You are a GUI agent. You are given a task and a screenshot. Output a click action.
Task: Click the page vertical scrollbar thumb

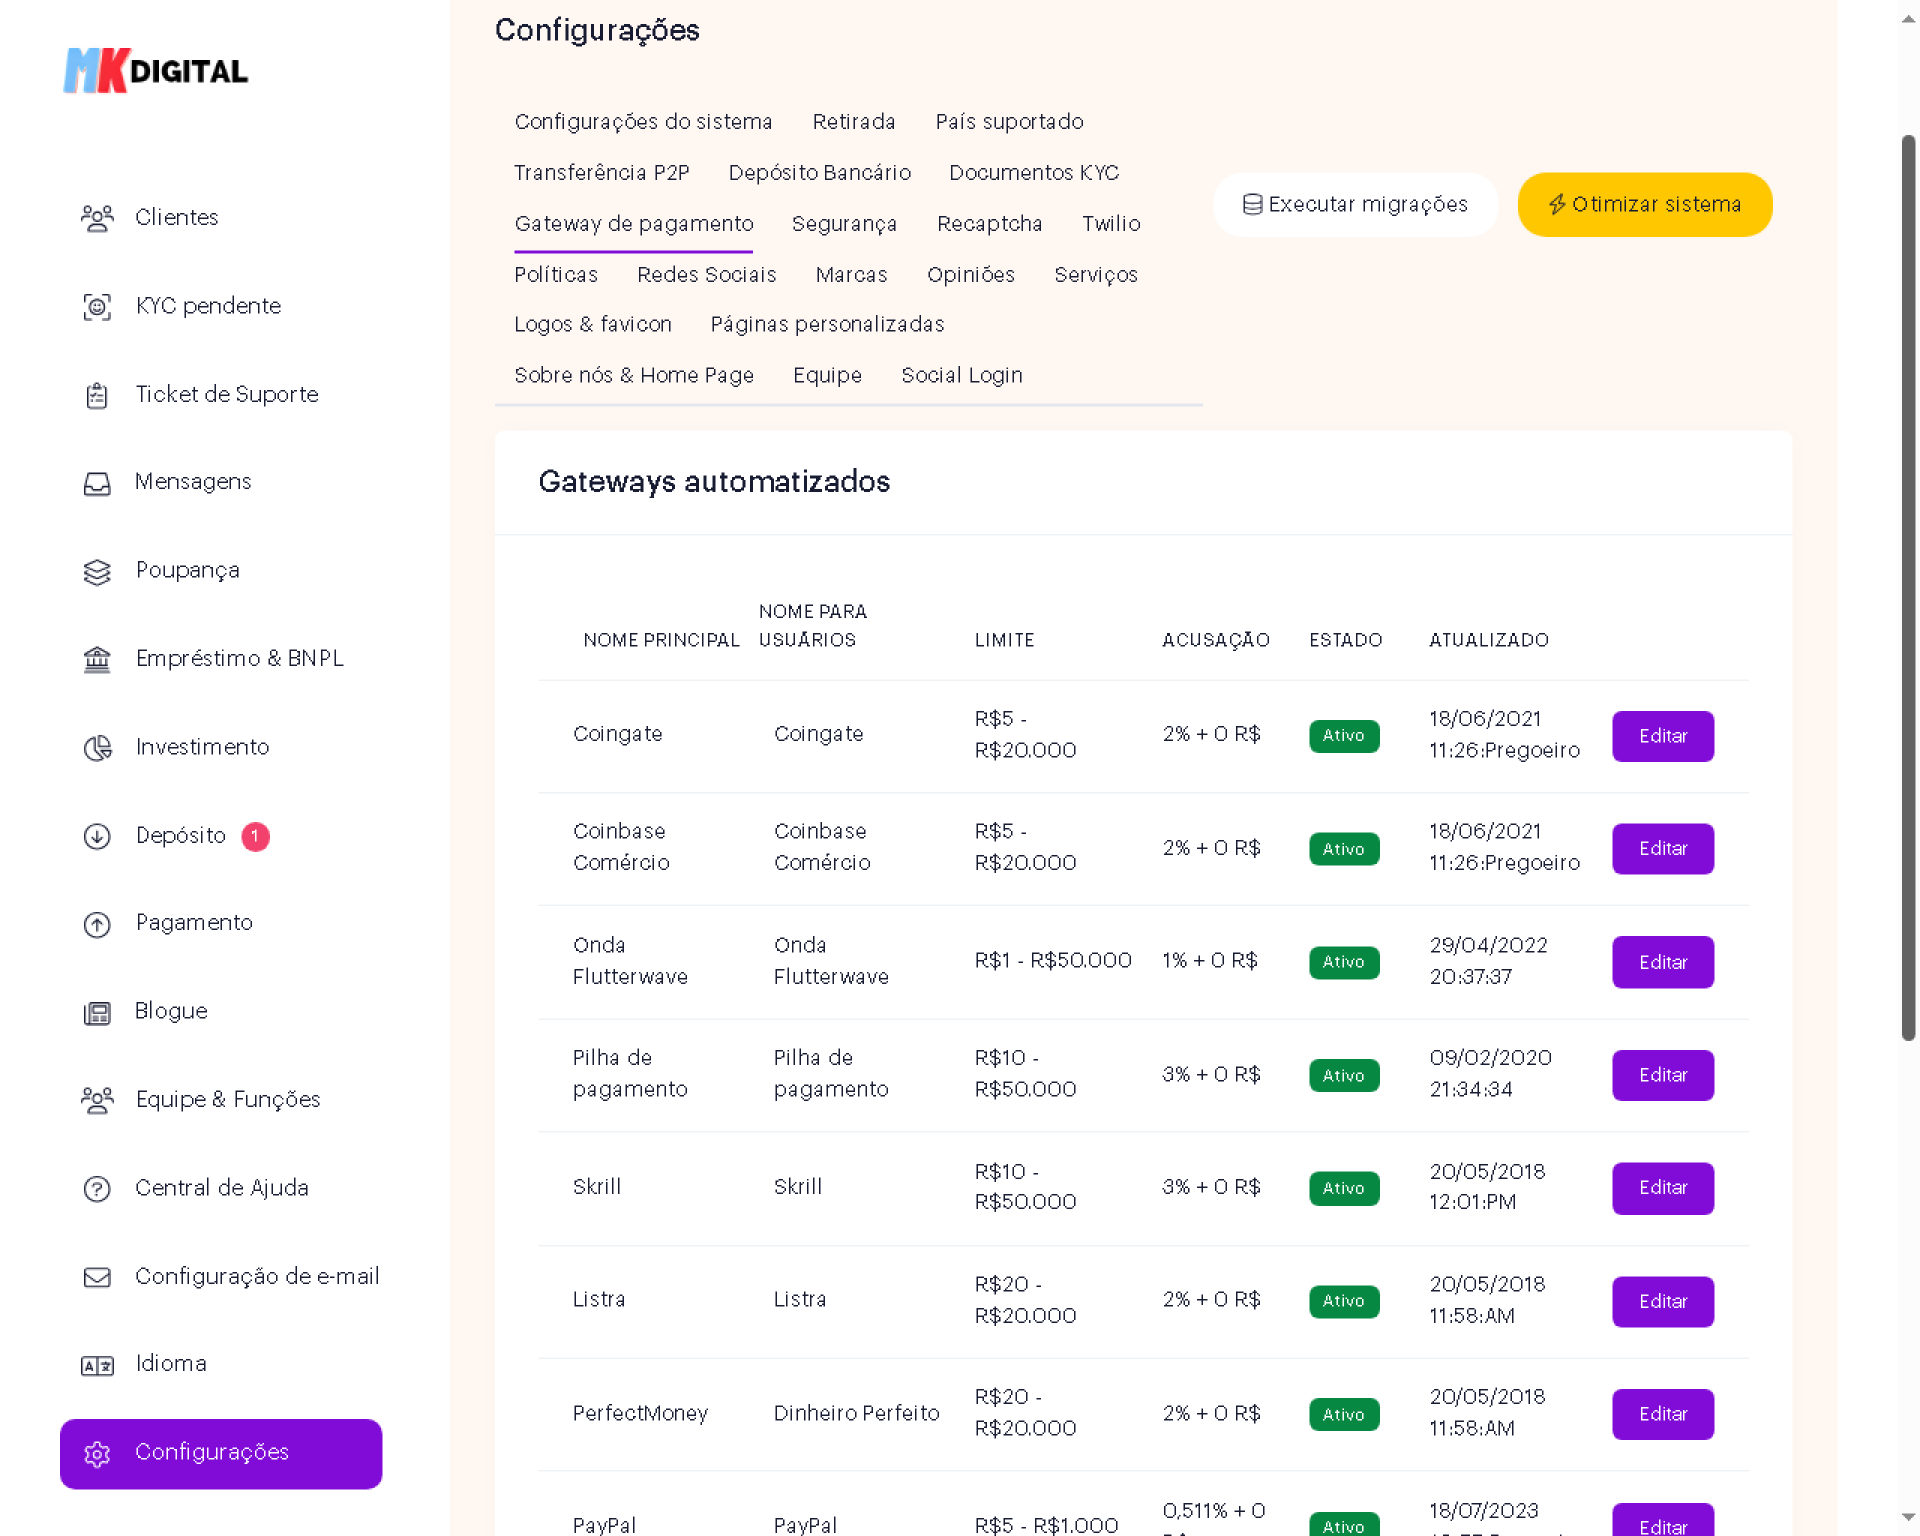(x=1908, y=589)
